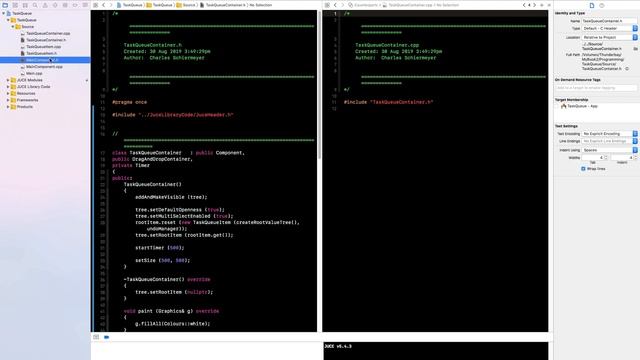The image size is (640, 360).
Task: Go forward in right editor history
Action: [x=342, y=5]
